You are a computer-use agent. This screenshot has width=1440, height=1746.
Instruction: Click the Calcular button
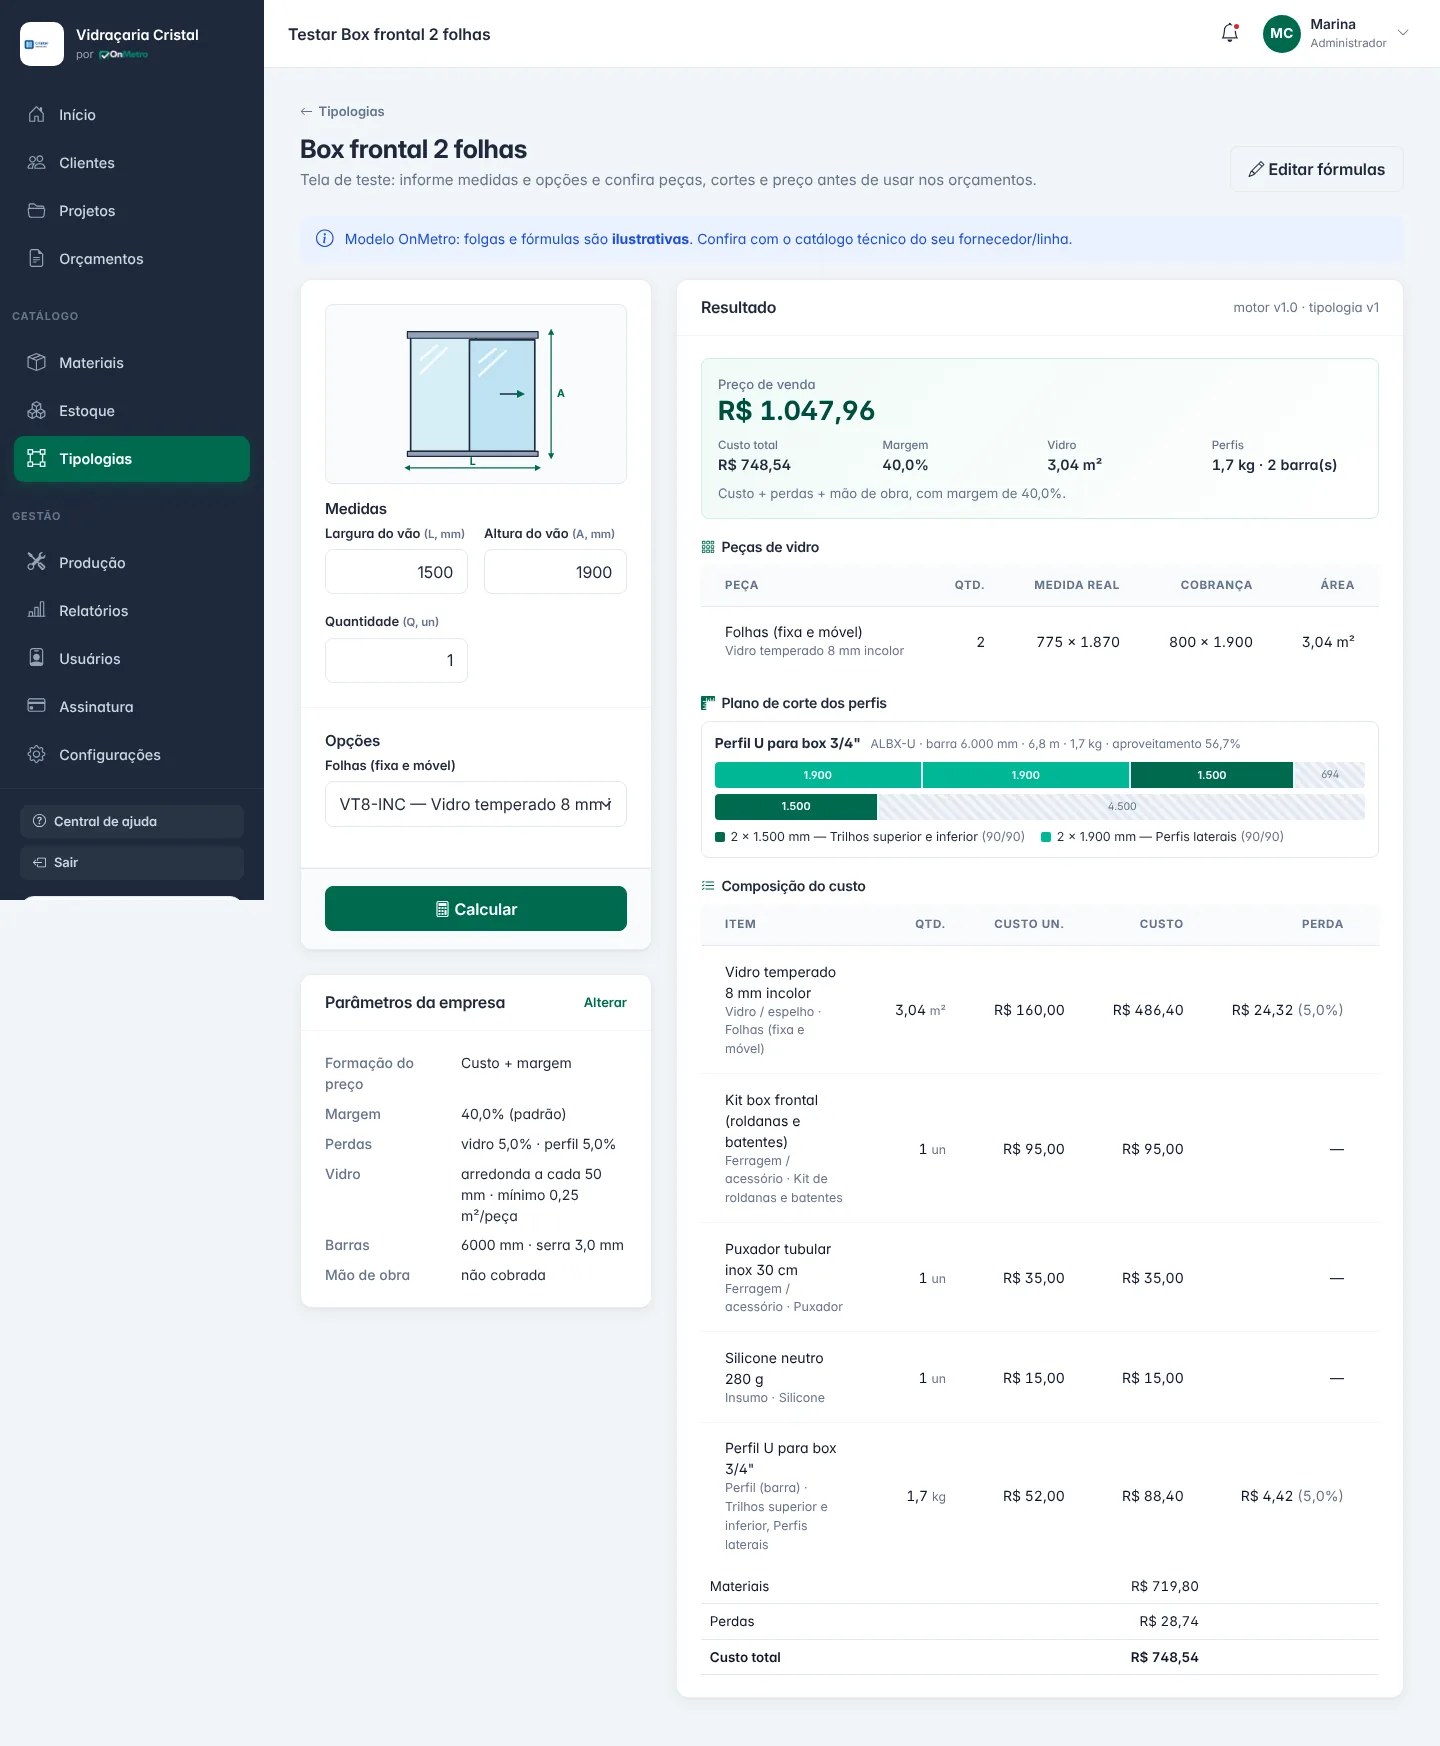tap(476, 909)
